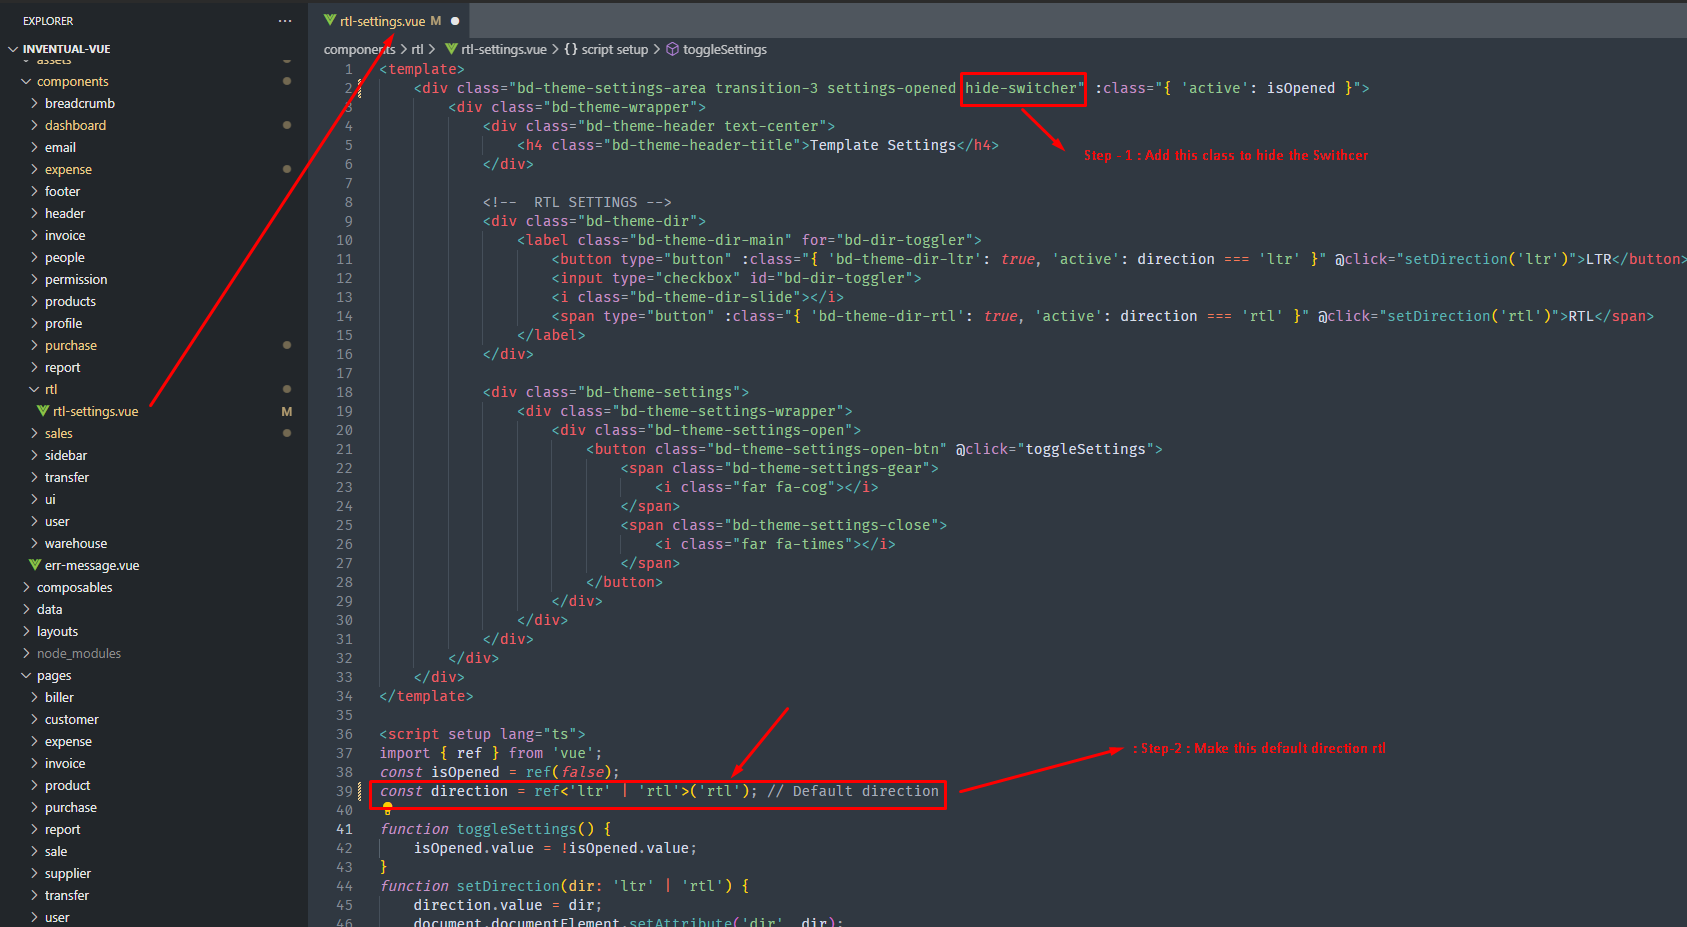Click '// Default direction' comment
Viewport: 1687px width, 927px height.
[x=853, y=791]
